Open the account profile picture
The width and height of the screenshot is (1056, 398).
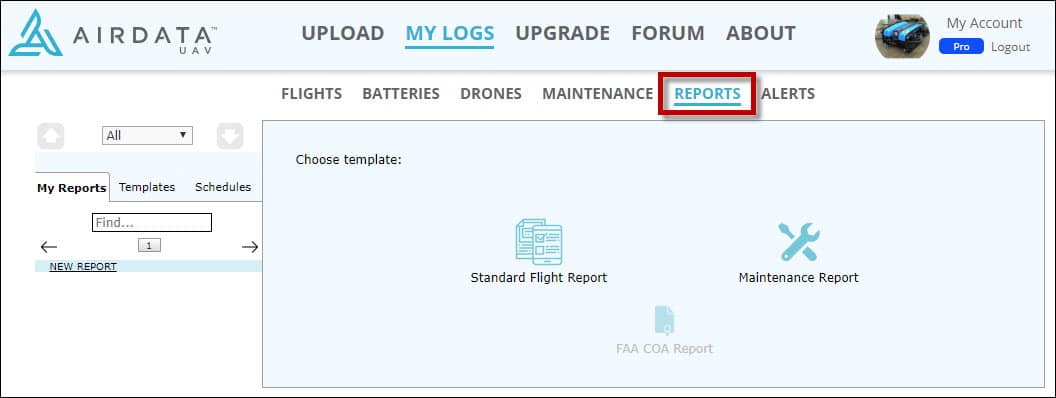[x=902, y=36]
